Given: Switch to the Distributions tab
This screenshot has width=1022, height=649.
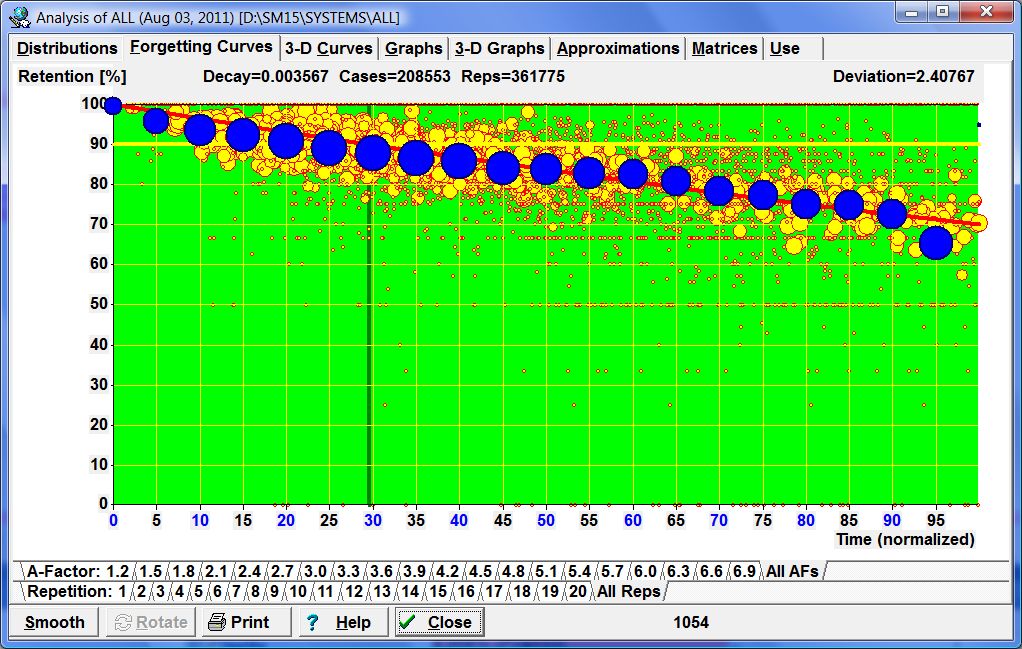Looking at the screenshot, I should 67,48.
